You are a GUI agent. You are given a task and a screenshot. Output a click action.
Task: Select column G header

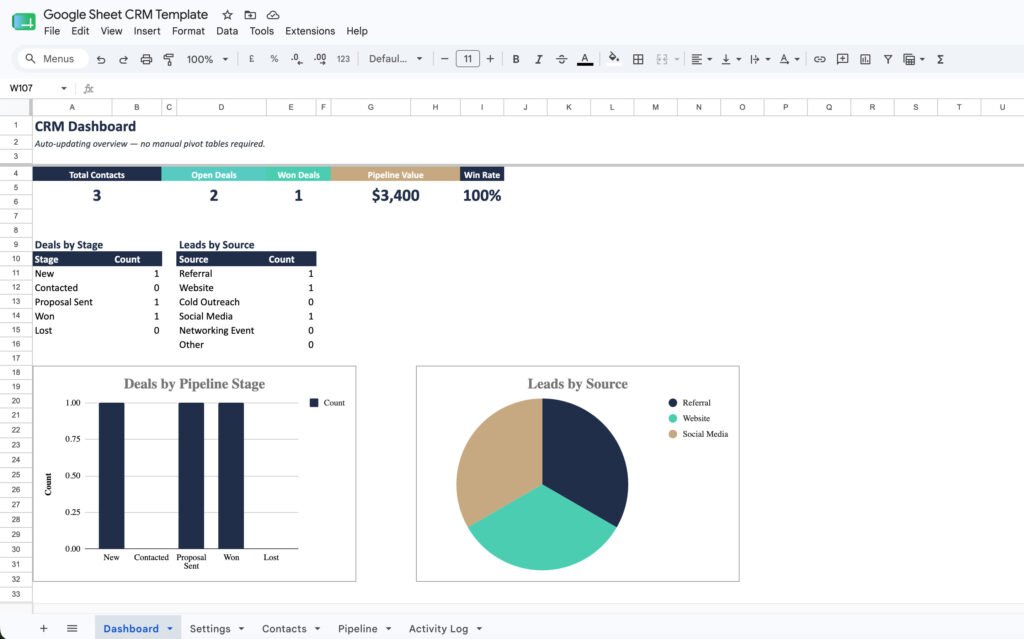tap(370, 107)
